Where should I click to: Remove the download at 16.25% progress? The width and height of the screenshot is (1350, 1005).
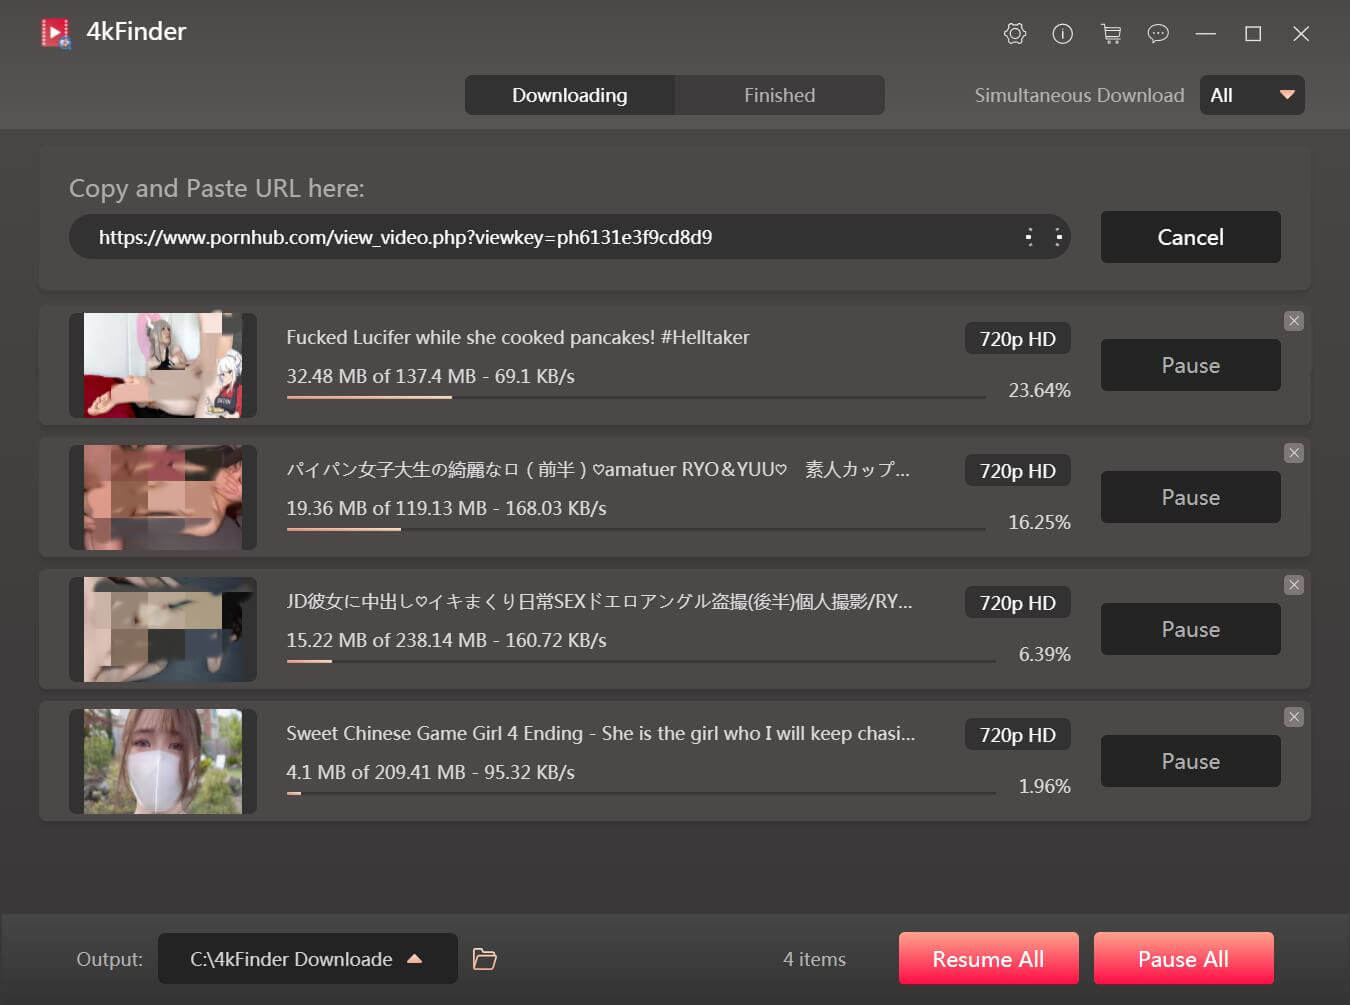coord(1294,453)
